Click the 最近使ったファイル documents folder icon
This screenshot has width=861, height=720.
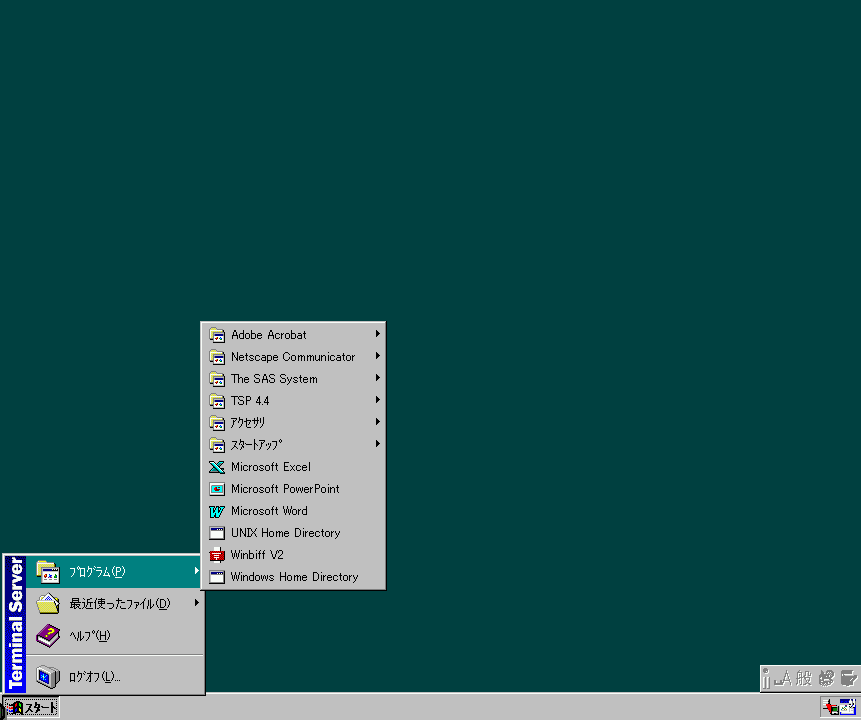tap(48, 604)
